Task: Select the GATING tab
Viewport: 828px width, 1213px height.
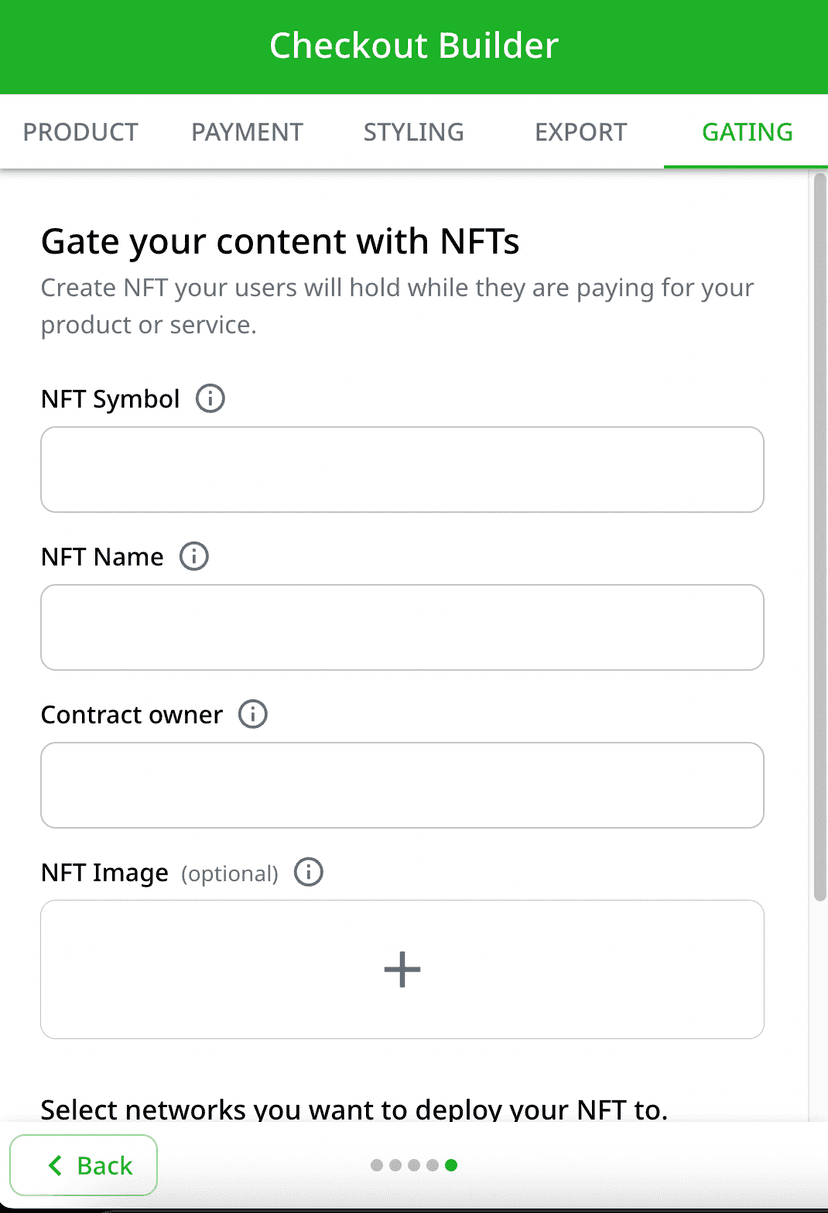Action: [x=745, y=131]
